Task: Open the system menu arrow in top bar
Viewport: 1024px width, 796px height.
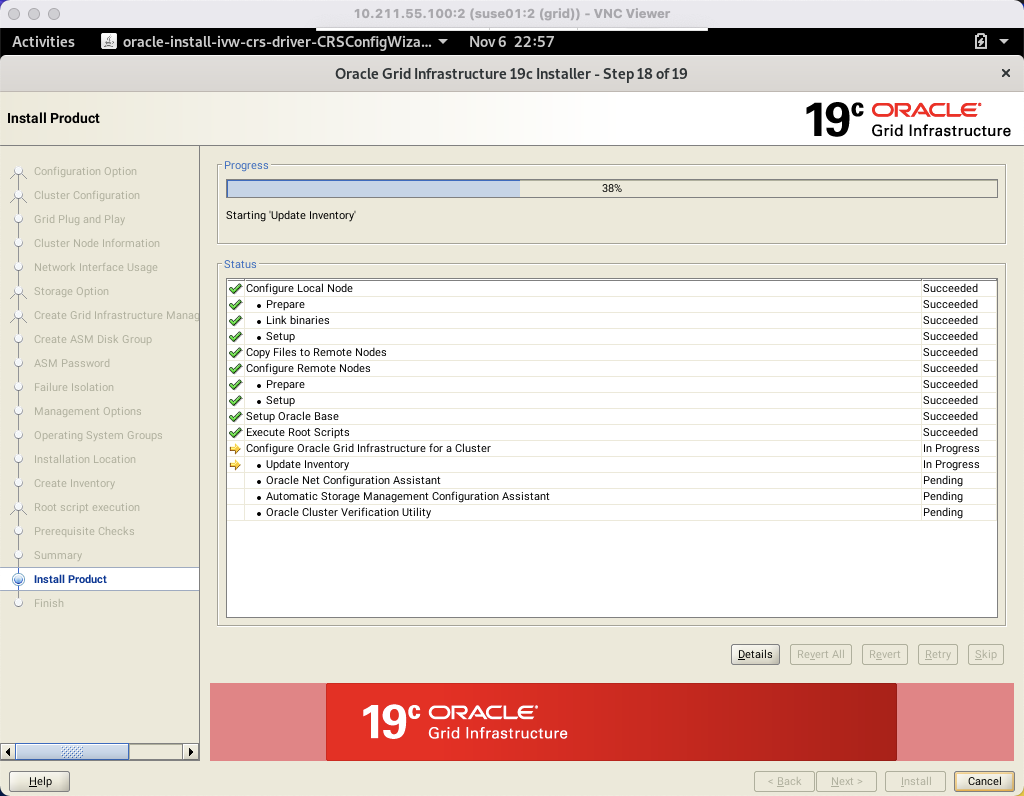Action: [1004, 42]
